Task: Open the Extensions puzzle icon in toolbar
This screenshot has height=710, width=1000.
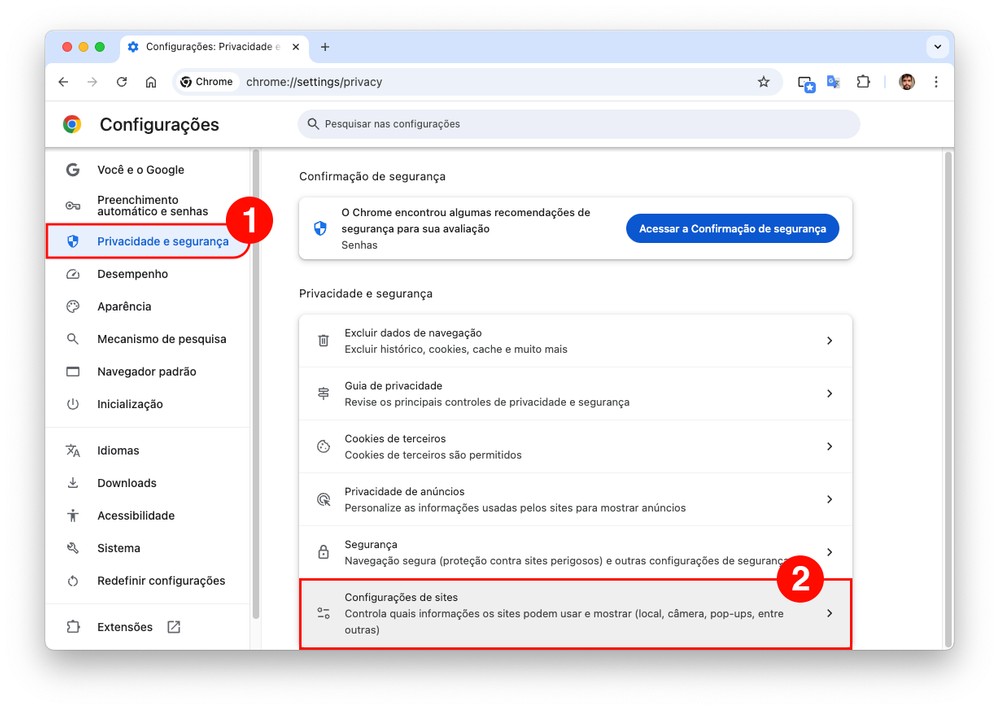Action: click(863, 82)
